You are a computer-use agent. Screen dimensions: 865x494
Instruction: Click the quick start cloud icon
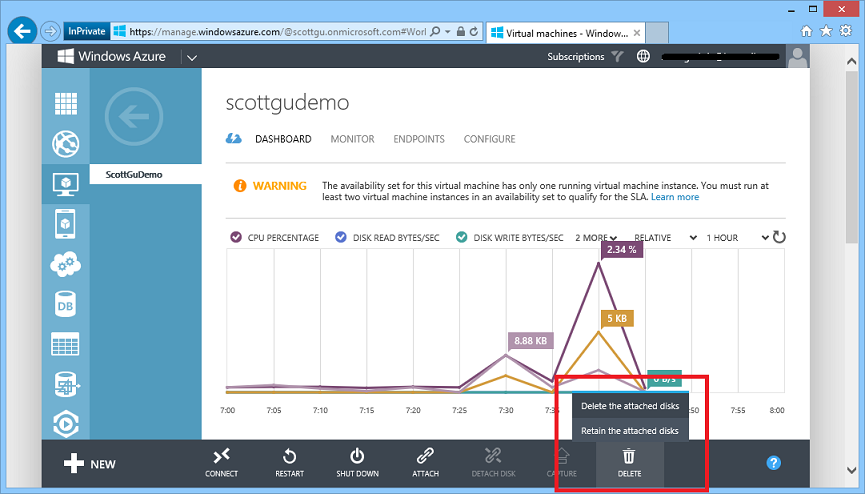233,139
